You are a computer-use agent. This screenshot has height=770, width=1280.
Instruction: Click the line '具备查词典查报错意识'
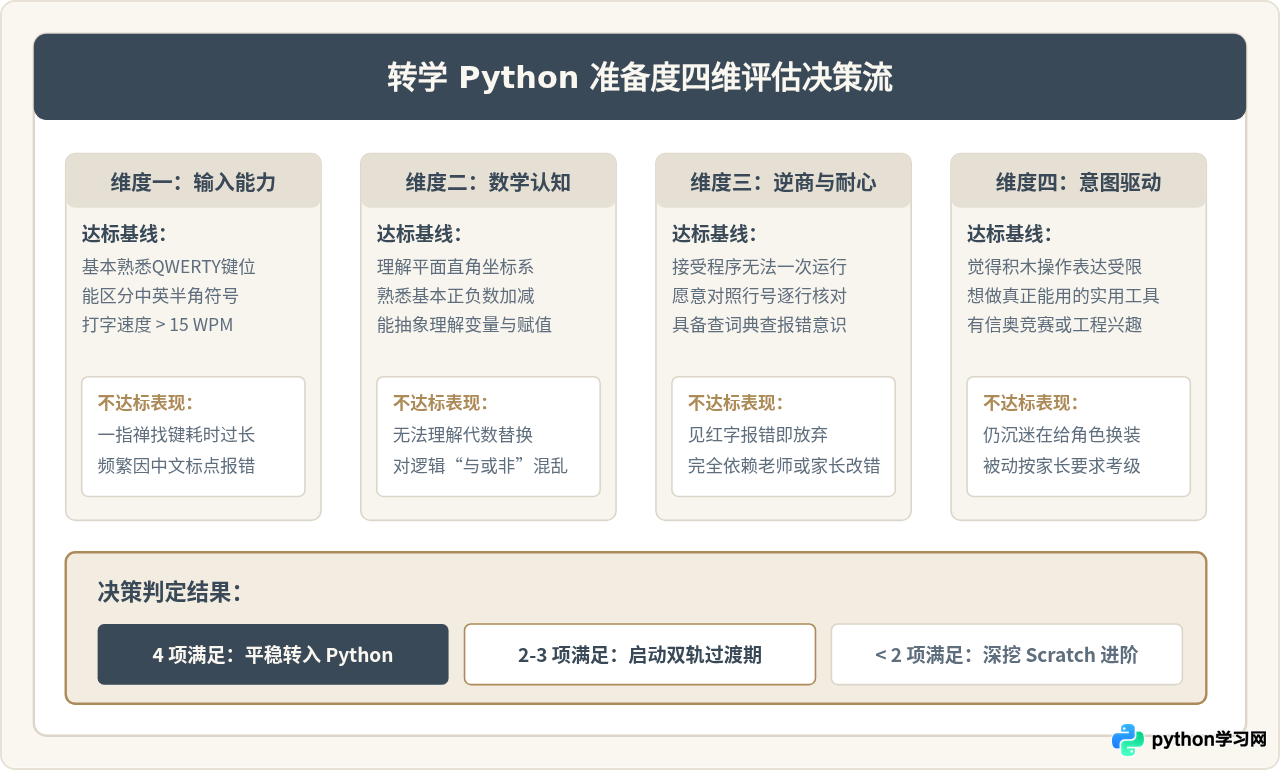tap(759, 325)
